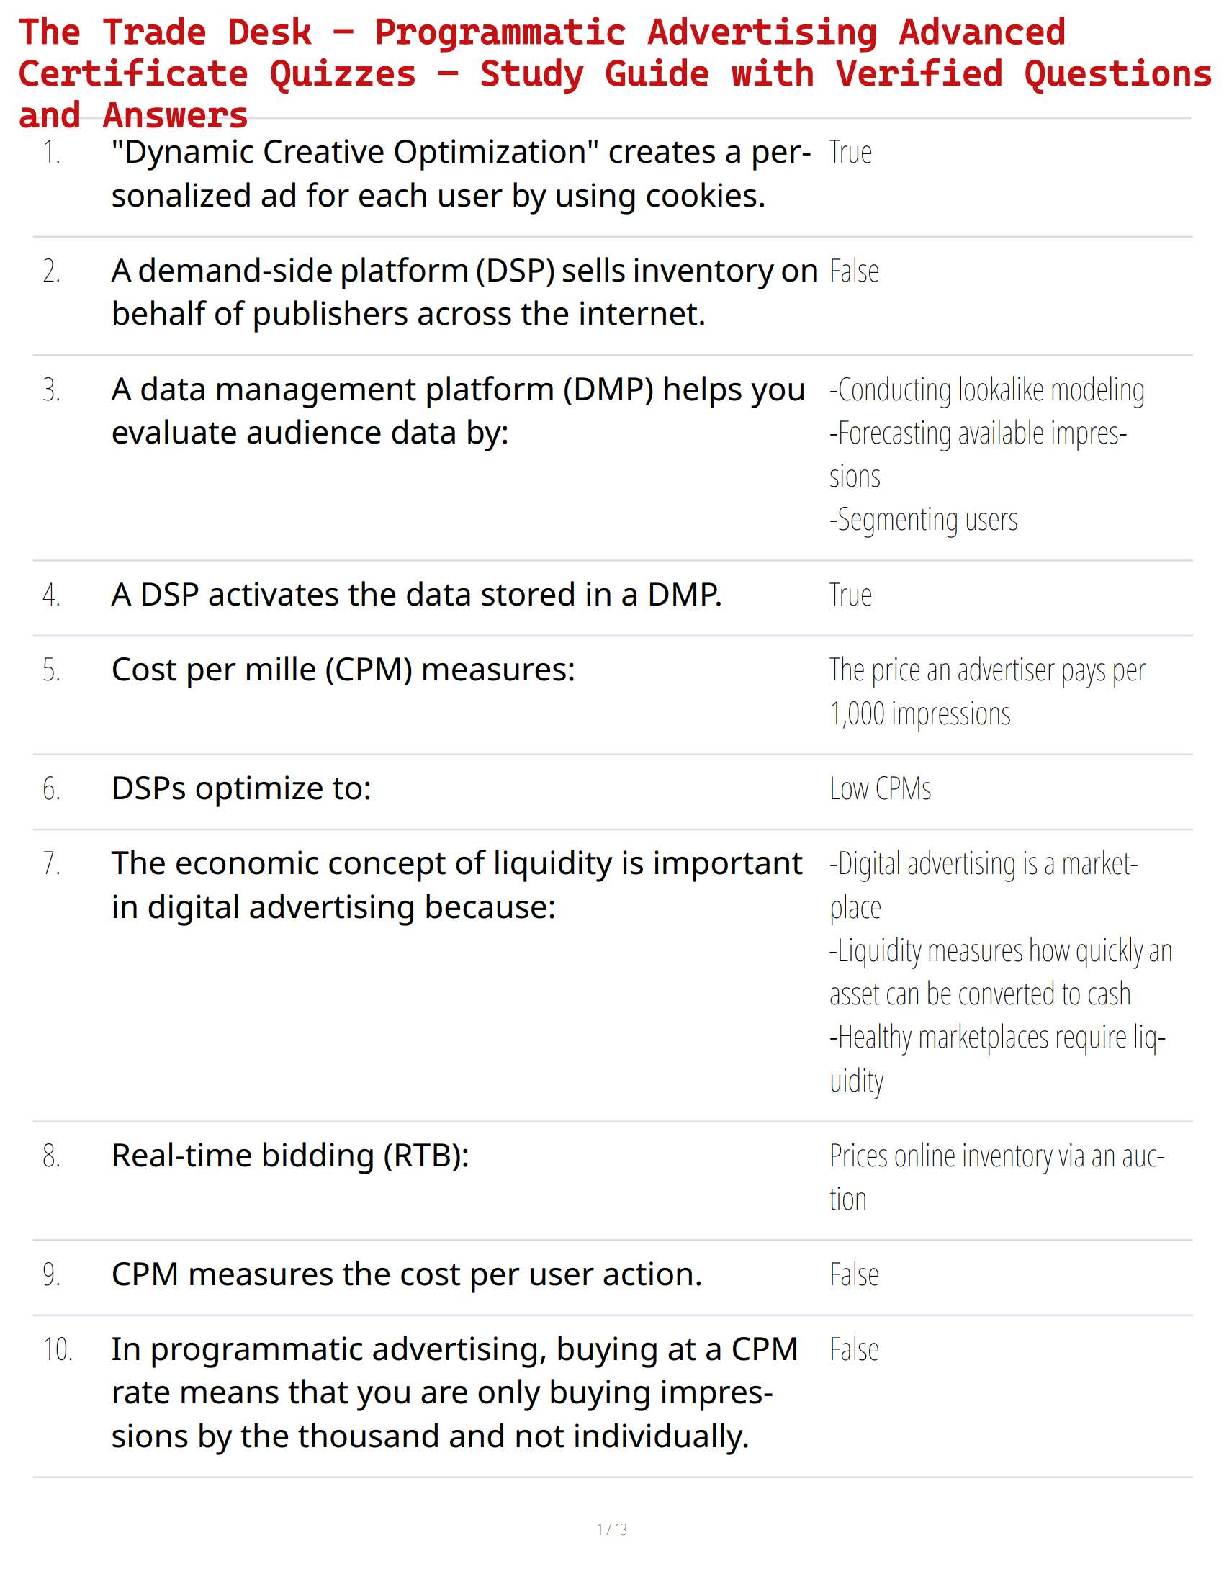This screenshot has height=1584, width=1224.
Task: Click "CPM measures the cost per user action"
Action: (x=406, y=1275)
